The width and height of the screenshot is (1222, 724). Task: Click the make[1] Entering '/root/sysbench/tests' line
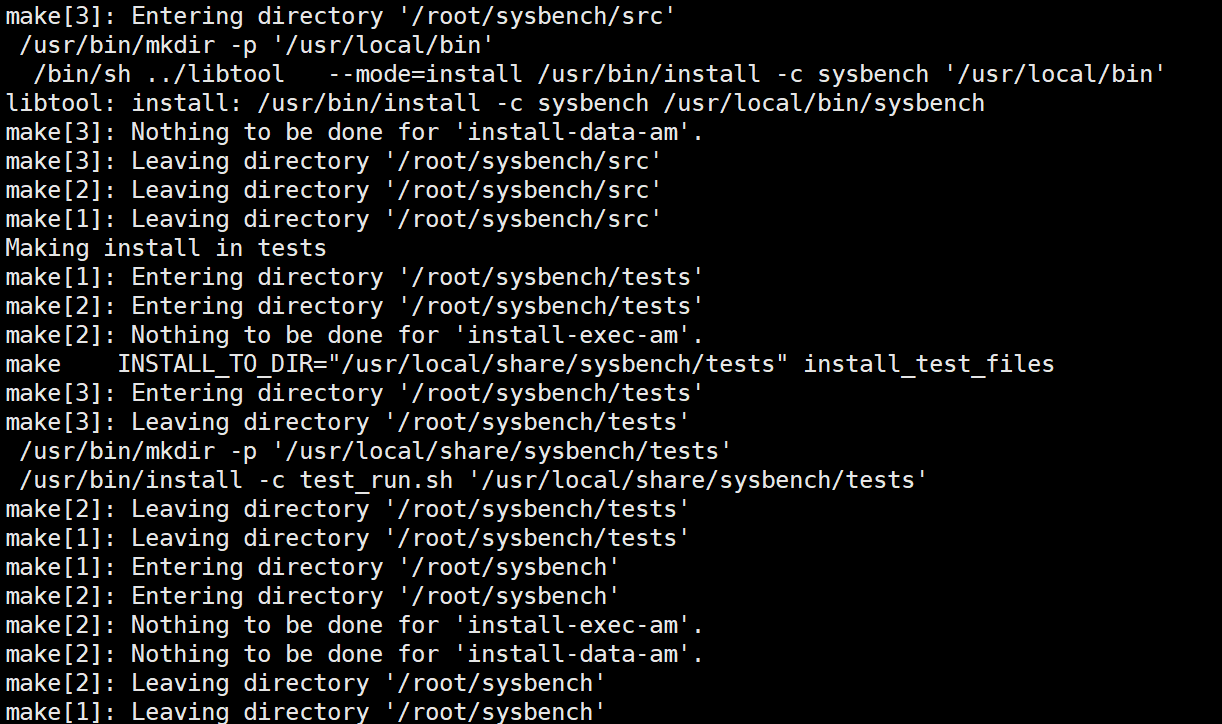354,277
